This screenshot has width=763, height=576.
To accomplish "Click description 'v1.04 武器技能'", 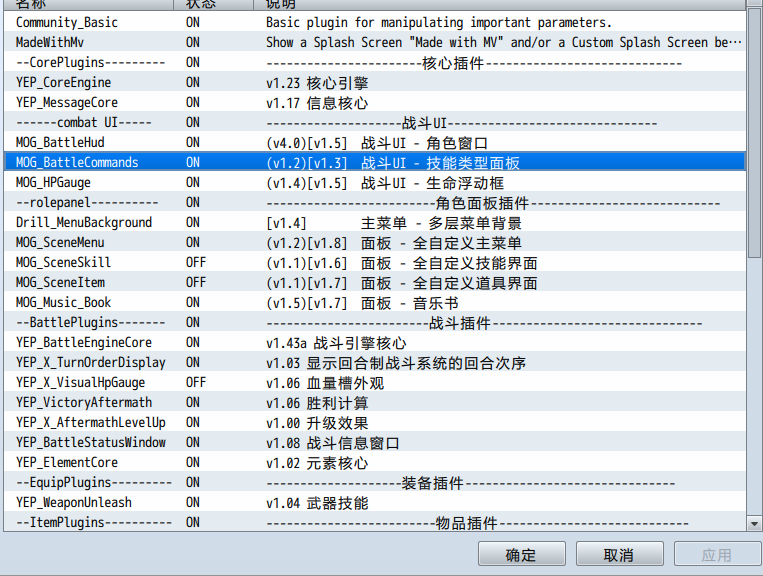I will click(317, 503).
